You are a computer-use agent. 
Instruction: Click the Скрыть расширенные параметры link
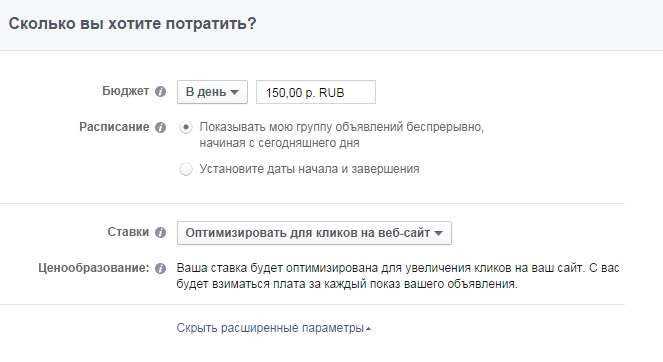tap(270, 328)
